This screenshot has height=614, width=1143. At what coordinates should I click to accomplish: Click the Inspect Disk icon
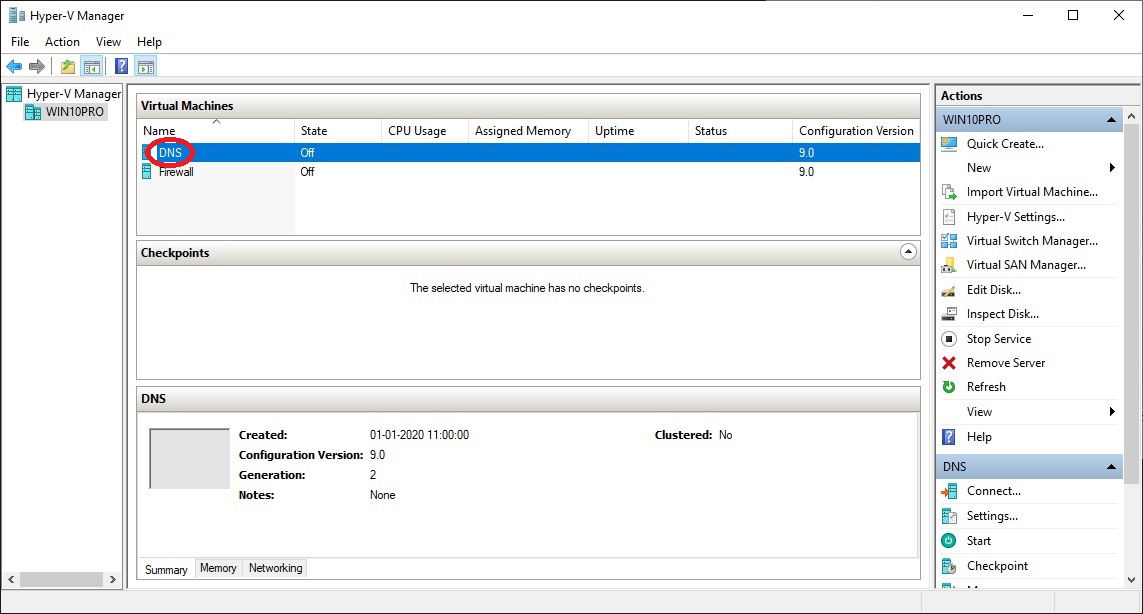pyautogui.click(x=949, y=314)
